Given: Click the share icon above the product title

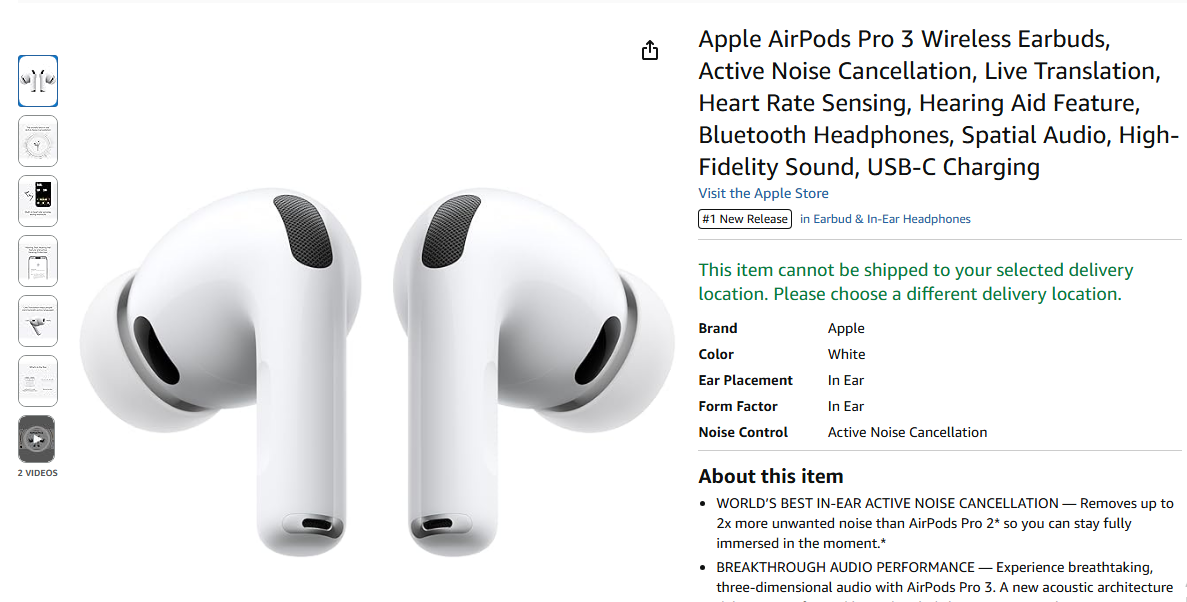Looking at the screenshot, I should click(649, 48).
